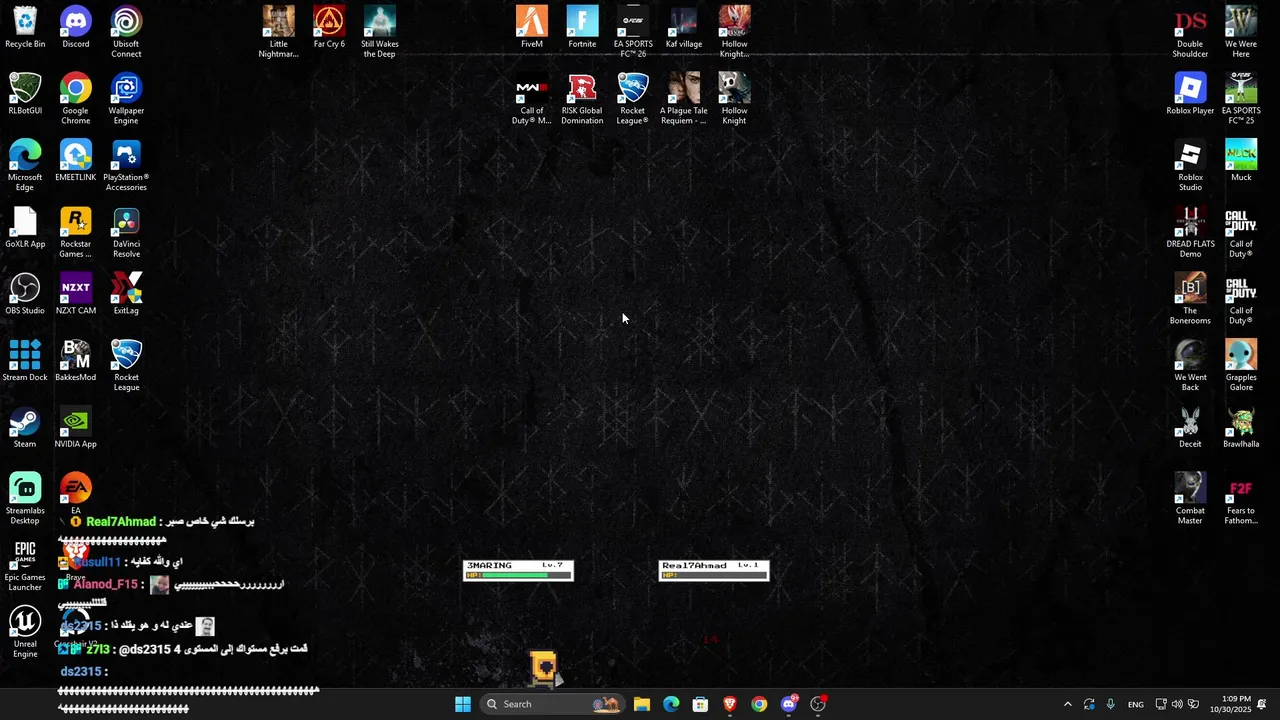Select the Roblox Player desktop icon
The height and width of the screenshot is (720, 1280).
pyautogui.click(x=1190, y=94)
